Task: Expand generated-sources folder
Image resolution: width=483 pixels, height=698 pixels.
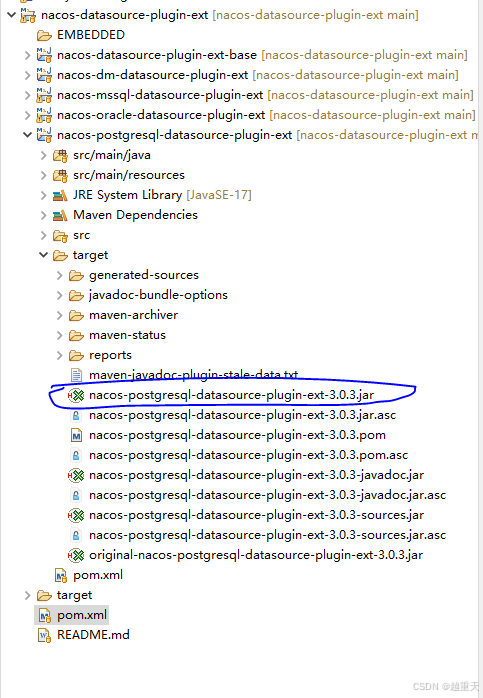Action: [x=60, y=276]
